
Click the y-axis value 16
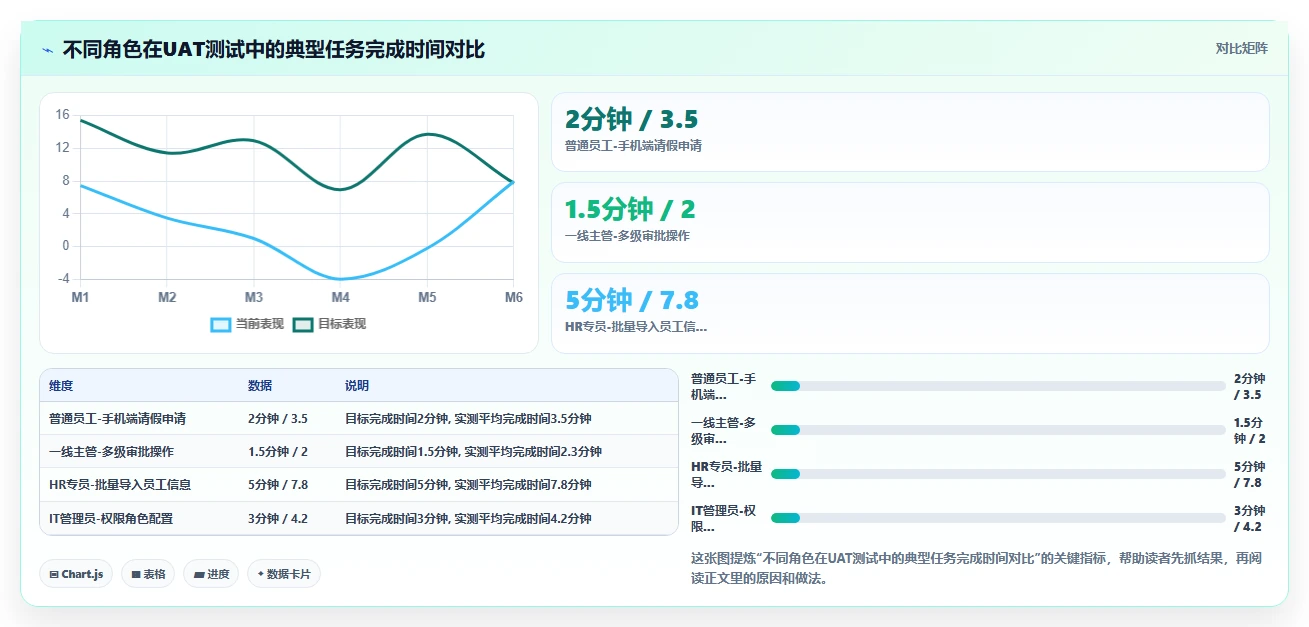click(62, 115)
